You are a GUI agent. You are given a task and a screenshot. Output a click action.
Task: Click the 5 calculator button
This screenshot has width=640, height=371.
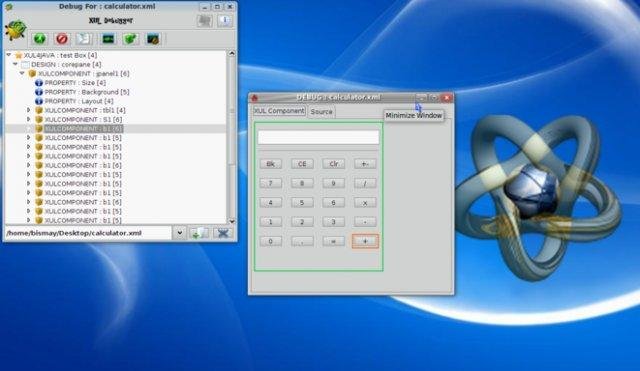[302, 202]
